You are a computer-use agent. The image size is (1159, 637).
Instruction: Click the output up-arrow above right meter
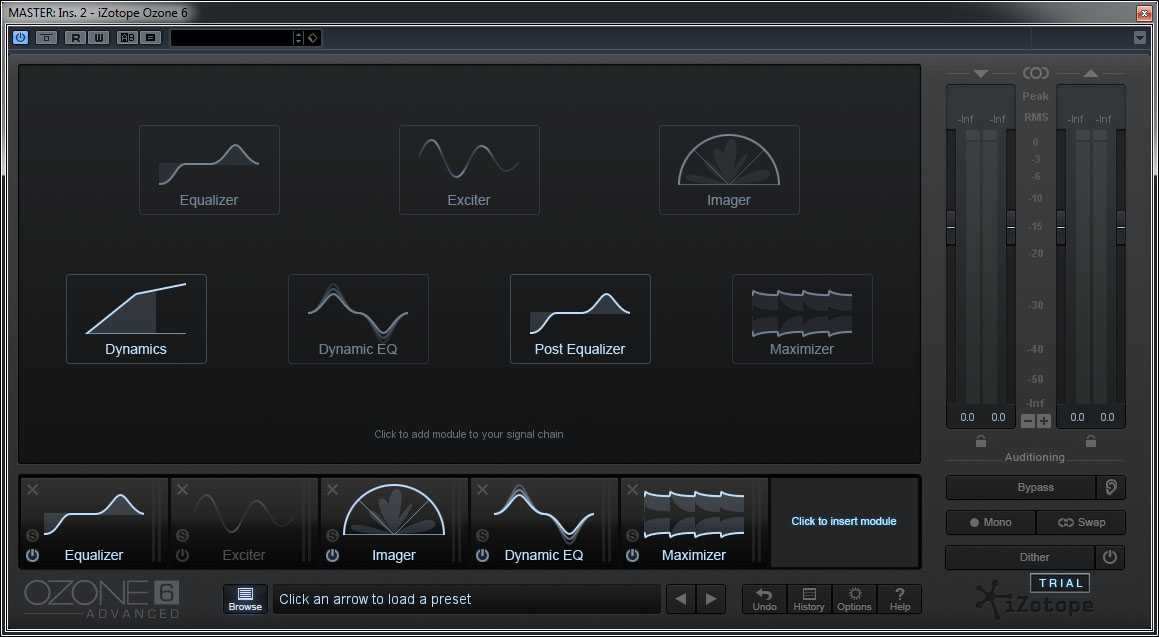coord(1091,73)
